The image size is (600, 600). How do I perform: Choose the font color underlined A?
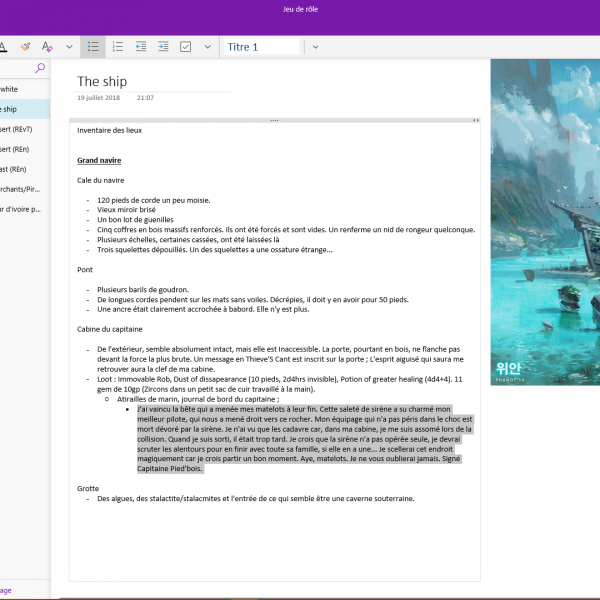point(3,47)
